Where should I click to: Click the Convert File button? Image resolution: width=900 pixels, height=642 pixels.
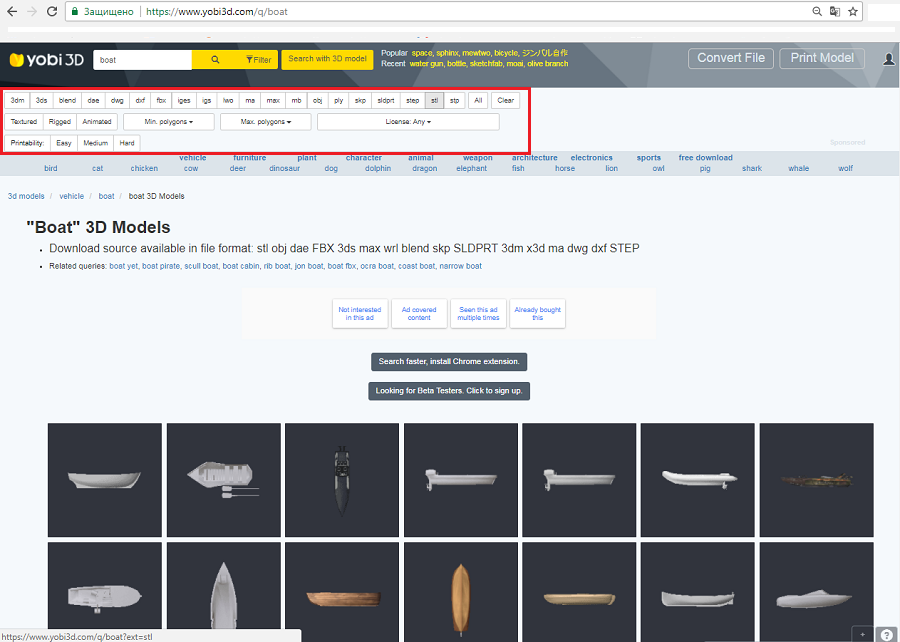click(730, 58)
